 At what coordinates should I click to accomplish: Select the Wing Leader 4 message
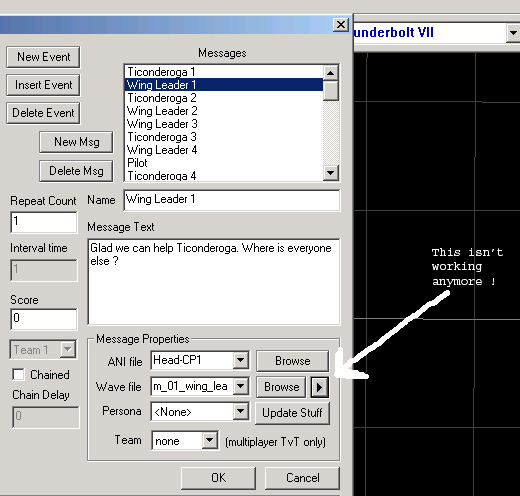[224, 150]
